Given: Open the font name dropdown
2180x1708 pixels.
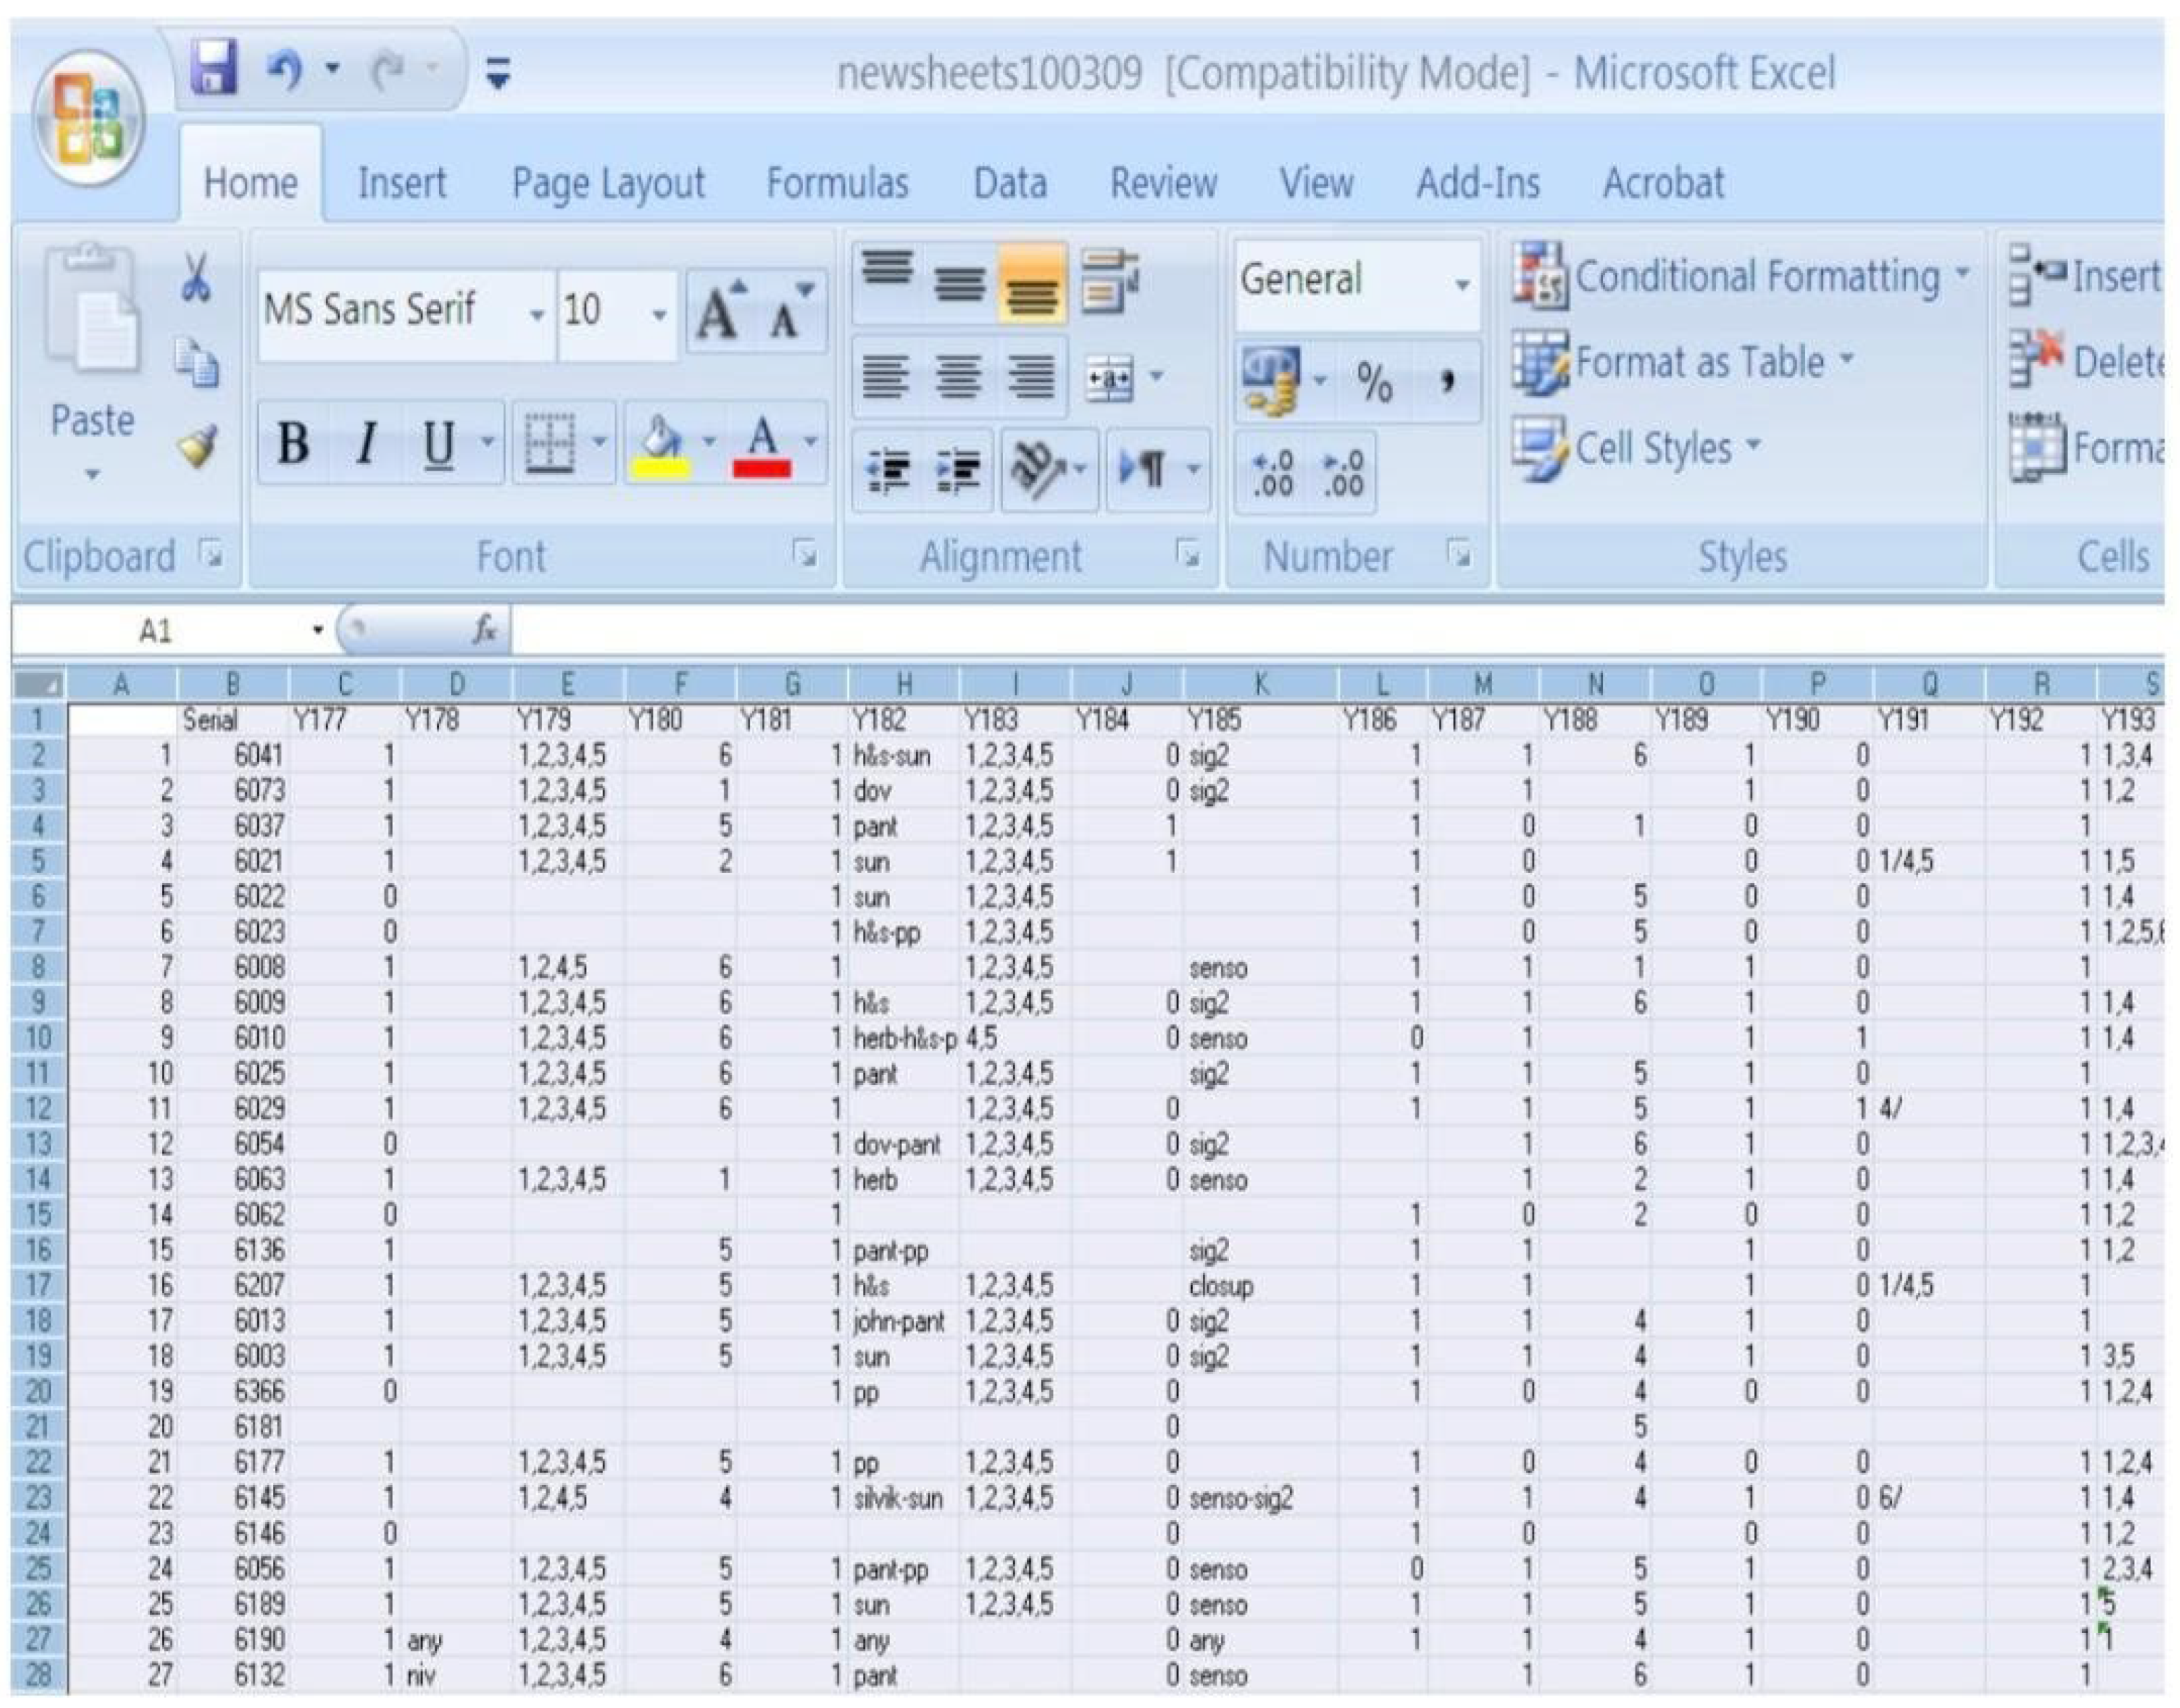Looking at the screenshot, I should click(537, 314).
